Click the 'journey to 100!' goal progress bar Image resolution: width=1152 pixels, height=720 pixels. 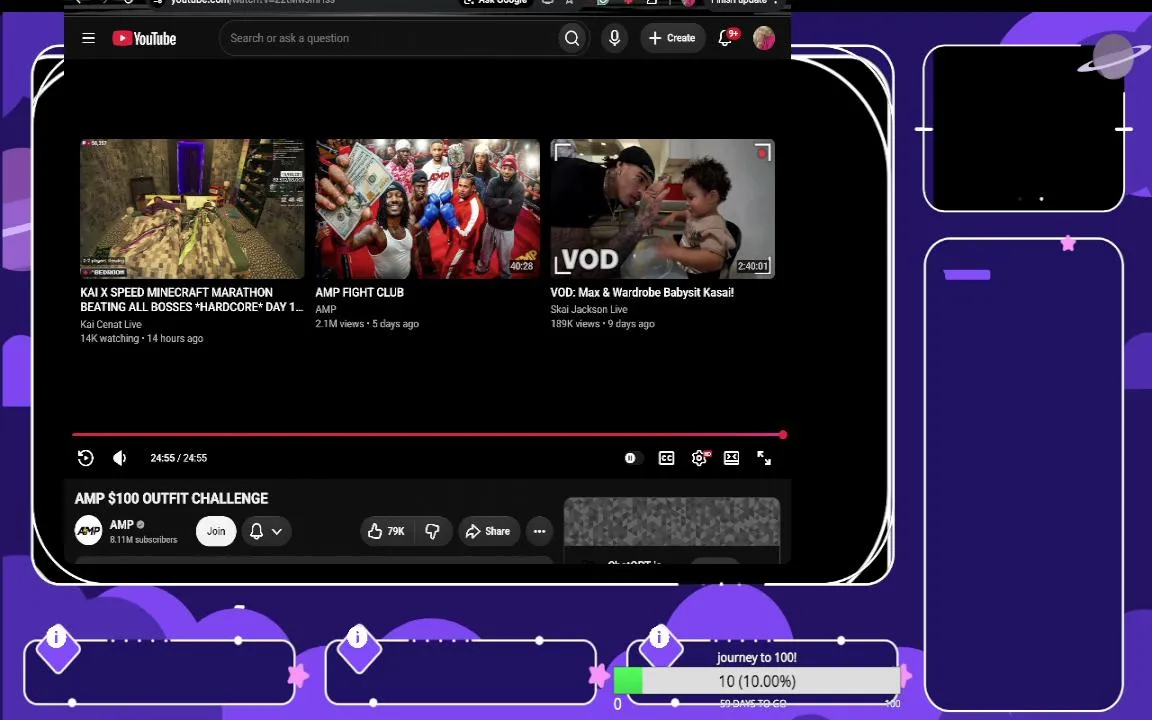[x=757, y=681]
